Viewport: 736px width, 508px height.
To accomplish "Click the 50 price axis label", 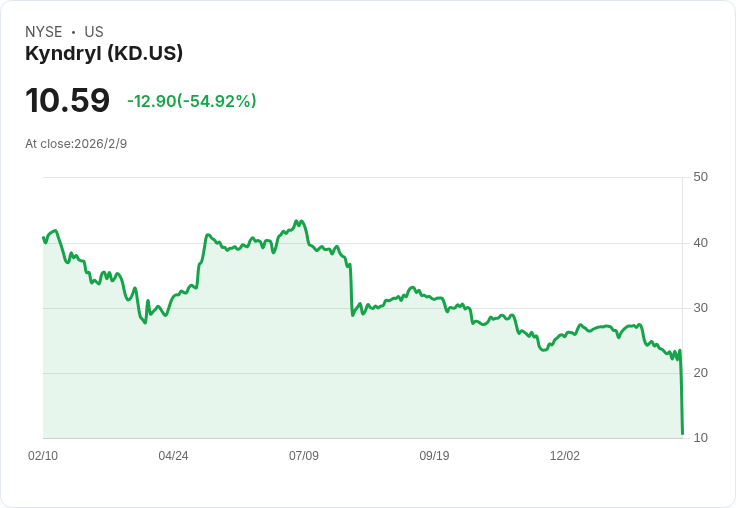I will [701, 177].
